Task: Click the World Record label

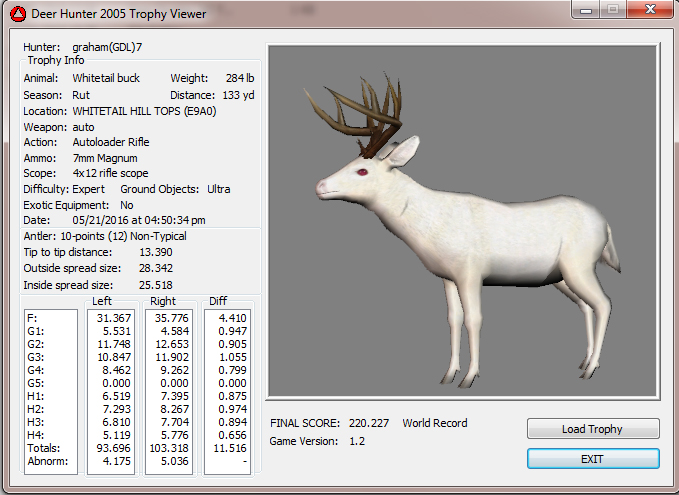Action: 434,423
